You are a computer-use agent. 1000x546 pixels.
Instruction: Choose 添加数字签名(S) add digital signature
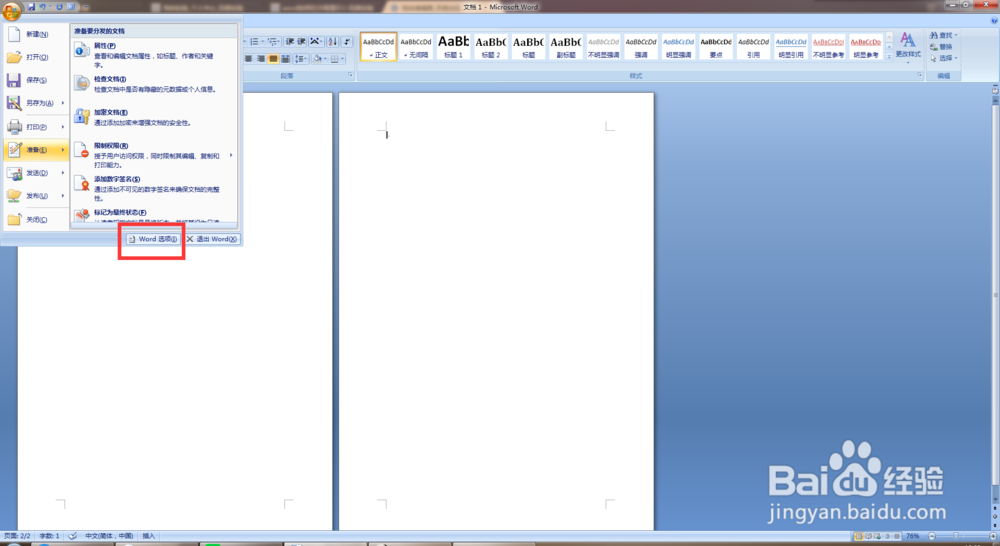coord(153,188)
